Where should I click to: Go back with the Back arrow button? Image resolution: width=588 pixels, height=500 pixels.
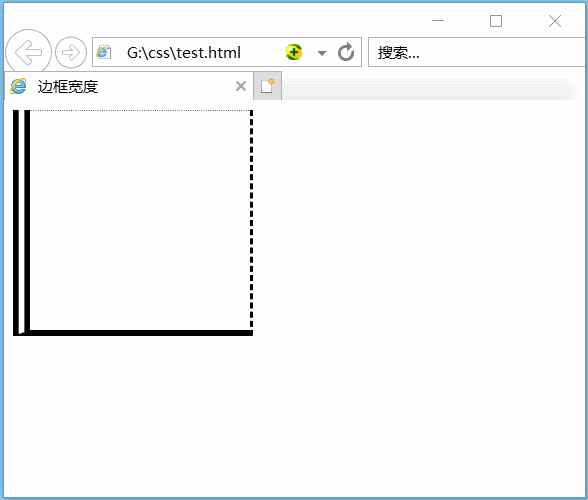28,52
